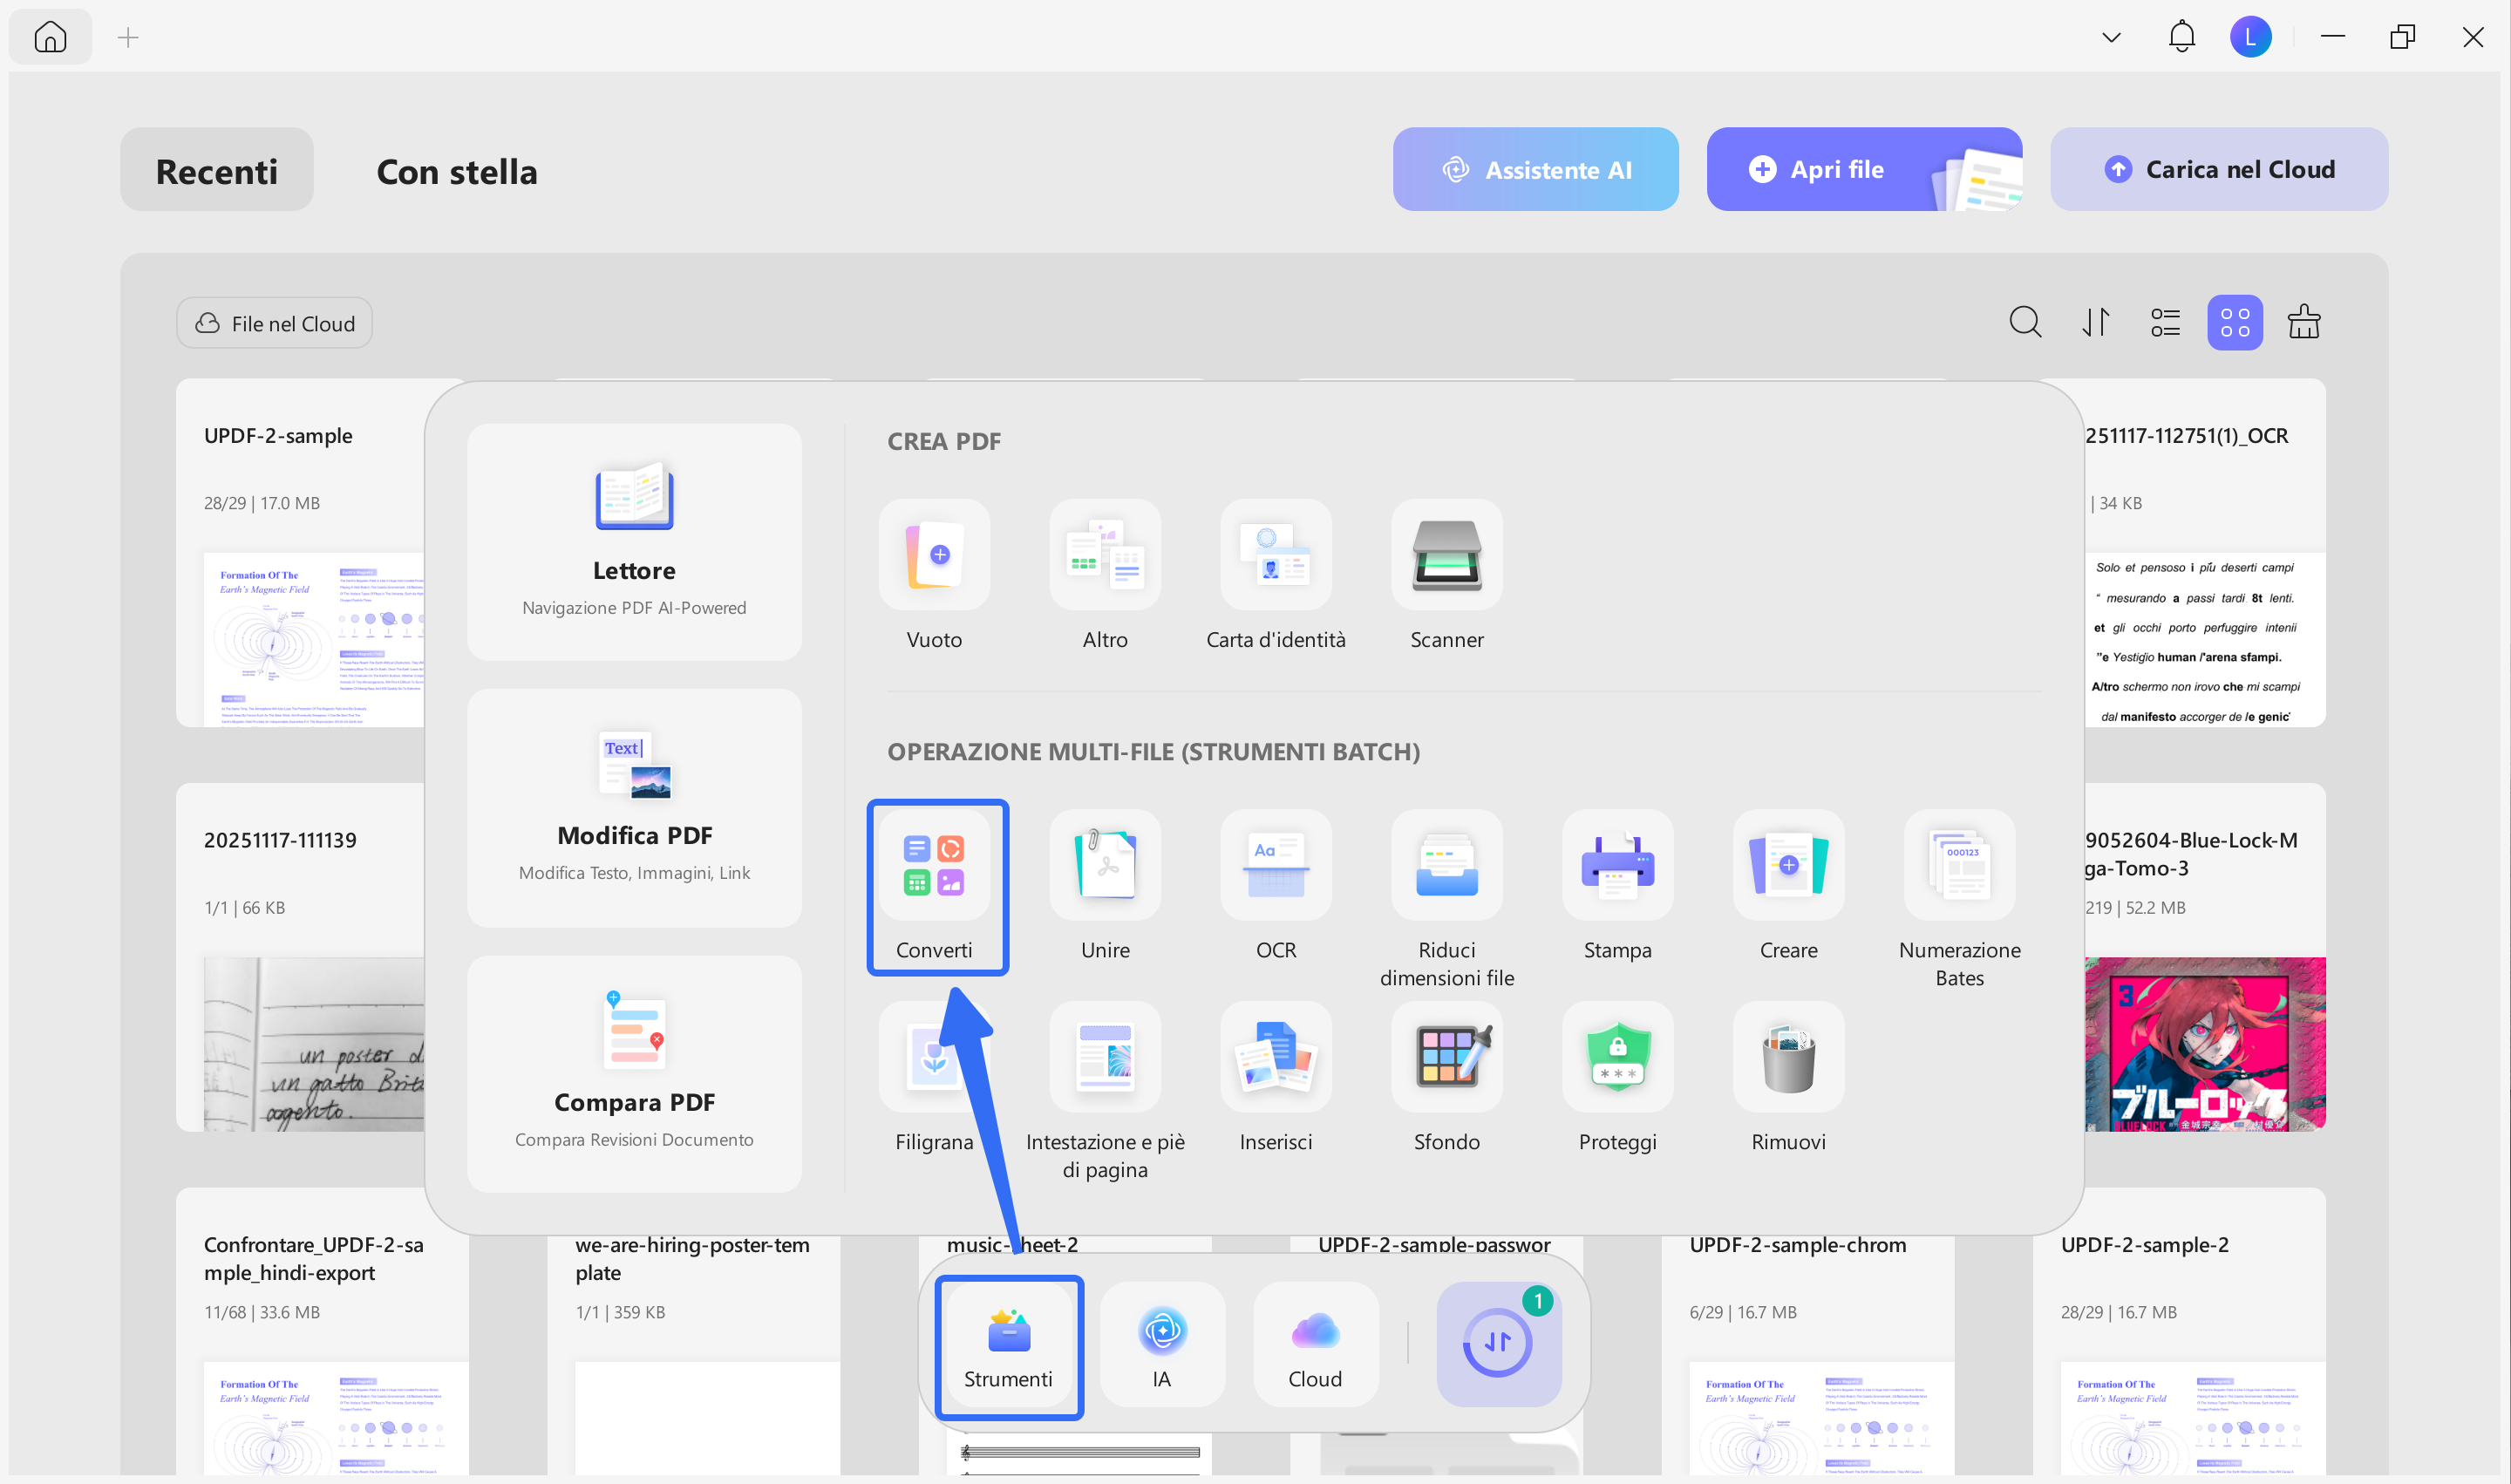This screenshot has height=1484, width=2511.
Task: Click the Strumenti dock button
Action: (1009, 1346)
